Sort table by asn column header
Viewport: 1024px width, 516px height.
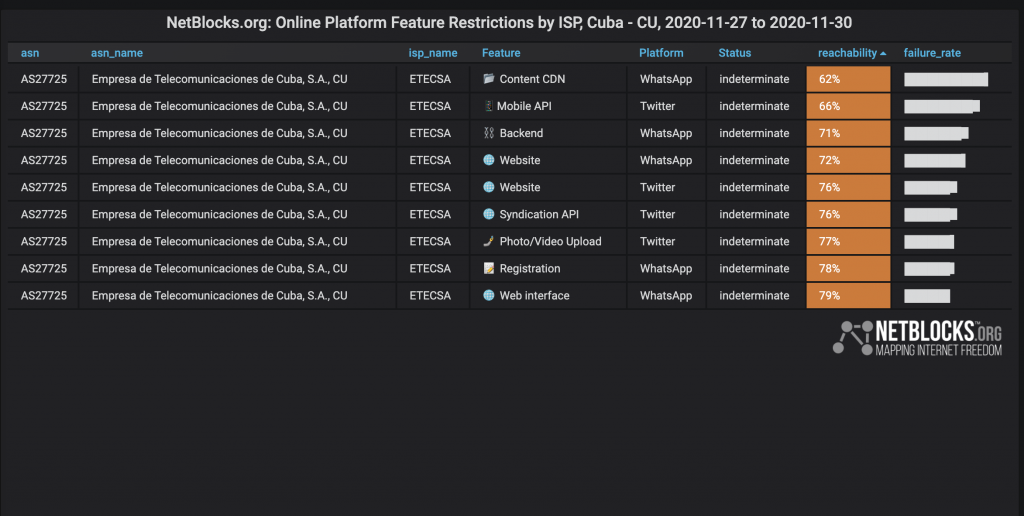[30, 53]
